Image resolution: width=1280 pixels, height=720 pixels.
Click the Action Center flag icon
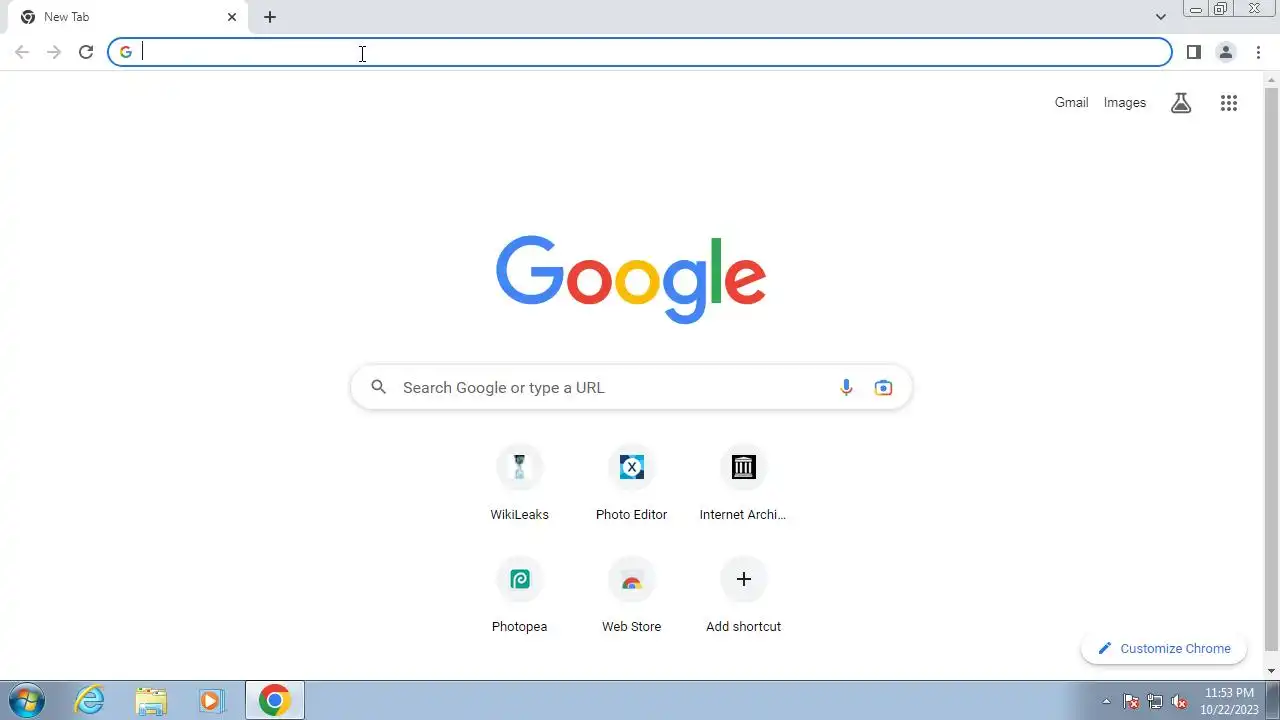click(1131, 701)
